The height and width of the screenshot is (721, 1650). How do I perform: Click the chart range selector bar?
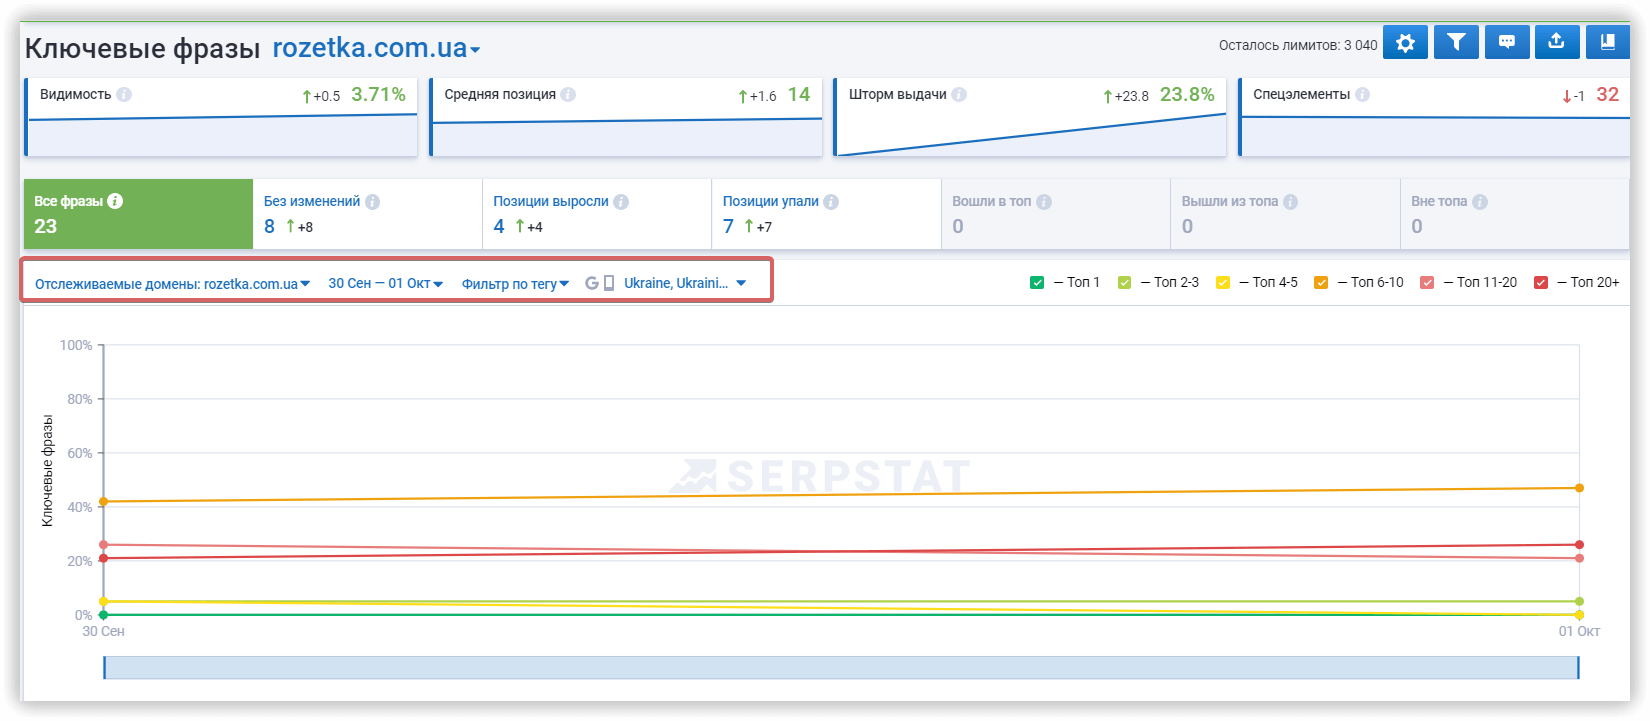click(x=841, y=667)
